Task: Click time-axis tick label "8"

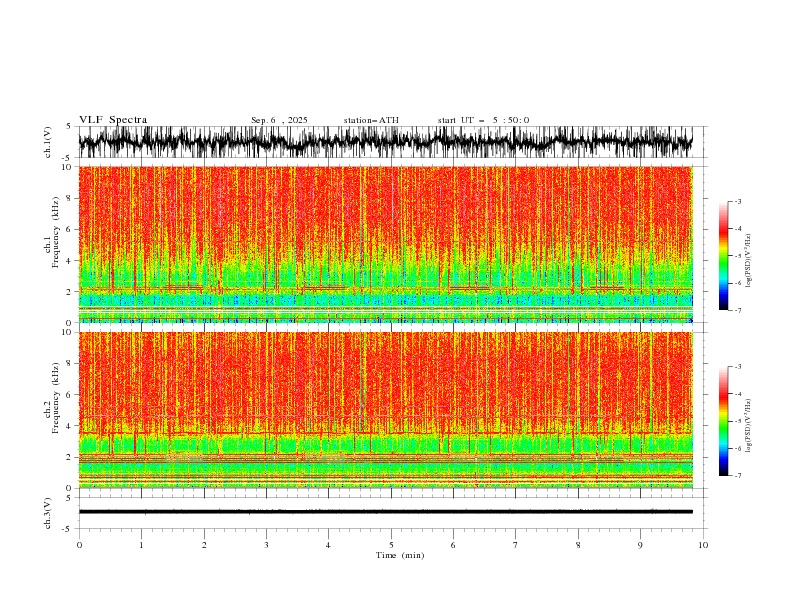Action: pyautogui.click(x=578, y=545)
